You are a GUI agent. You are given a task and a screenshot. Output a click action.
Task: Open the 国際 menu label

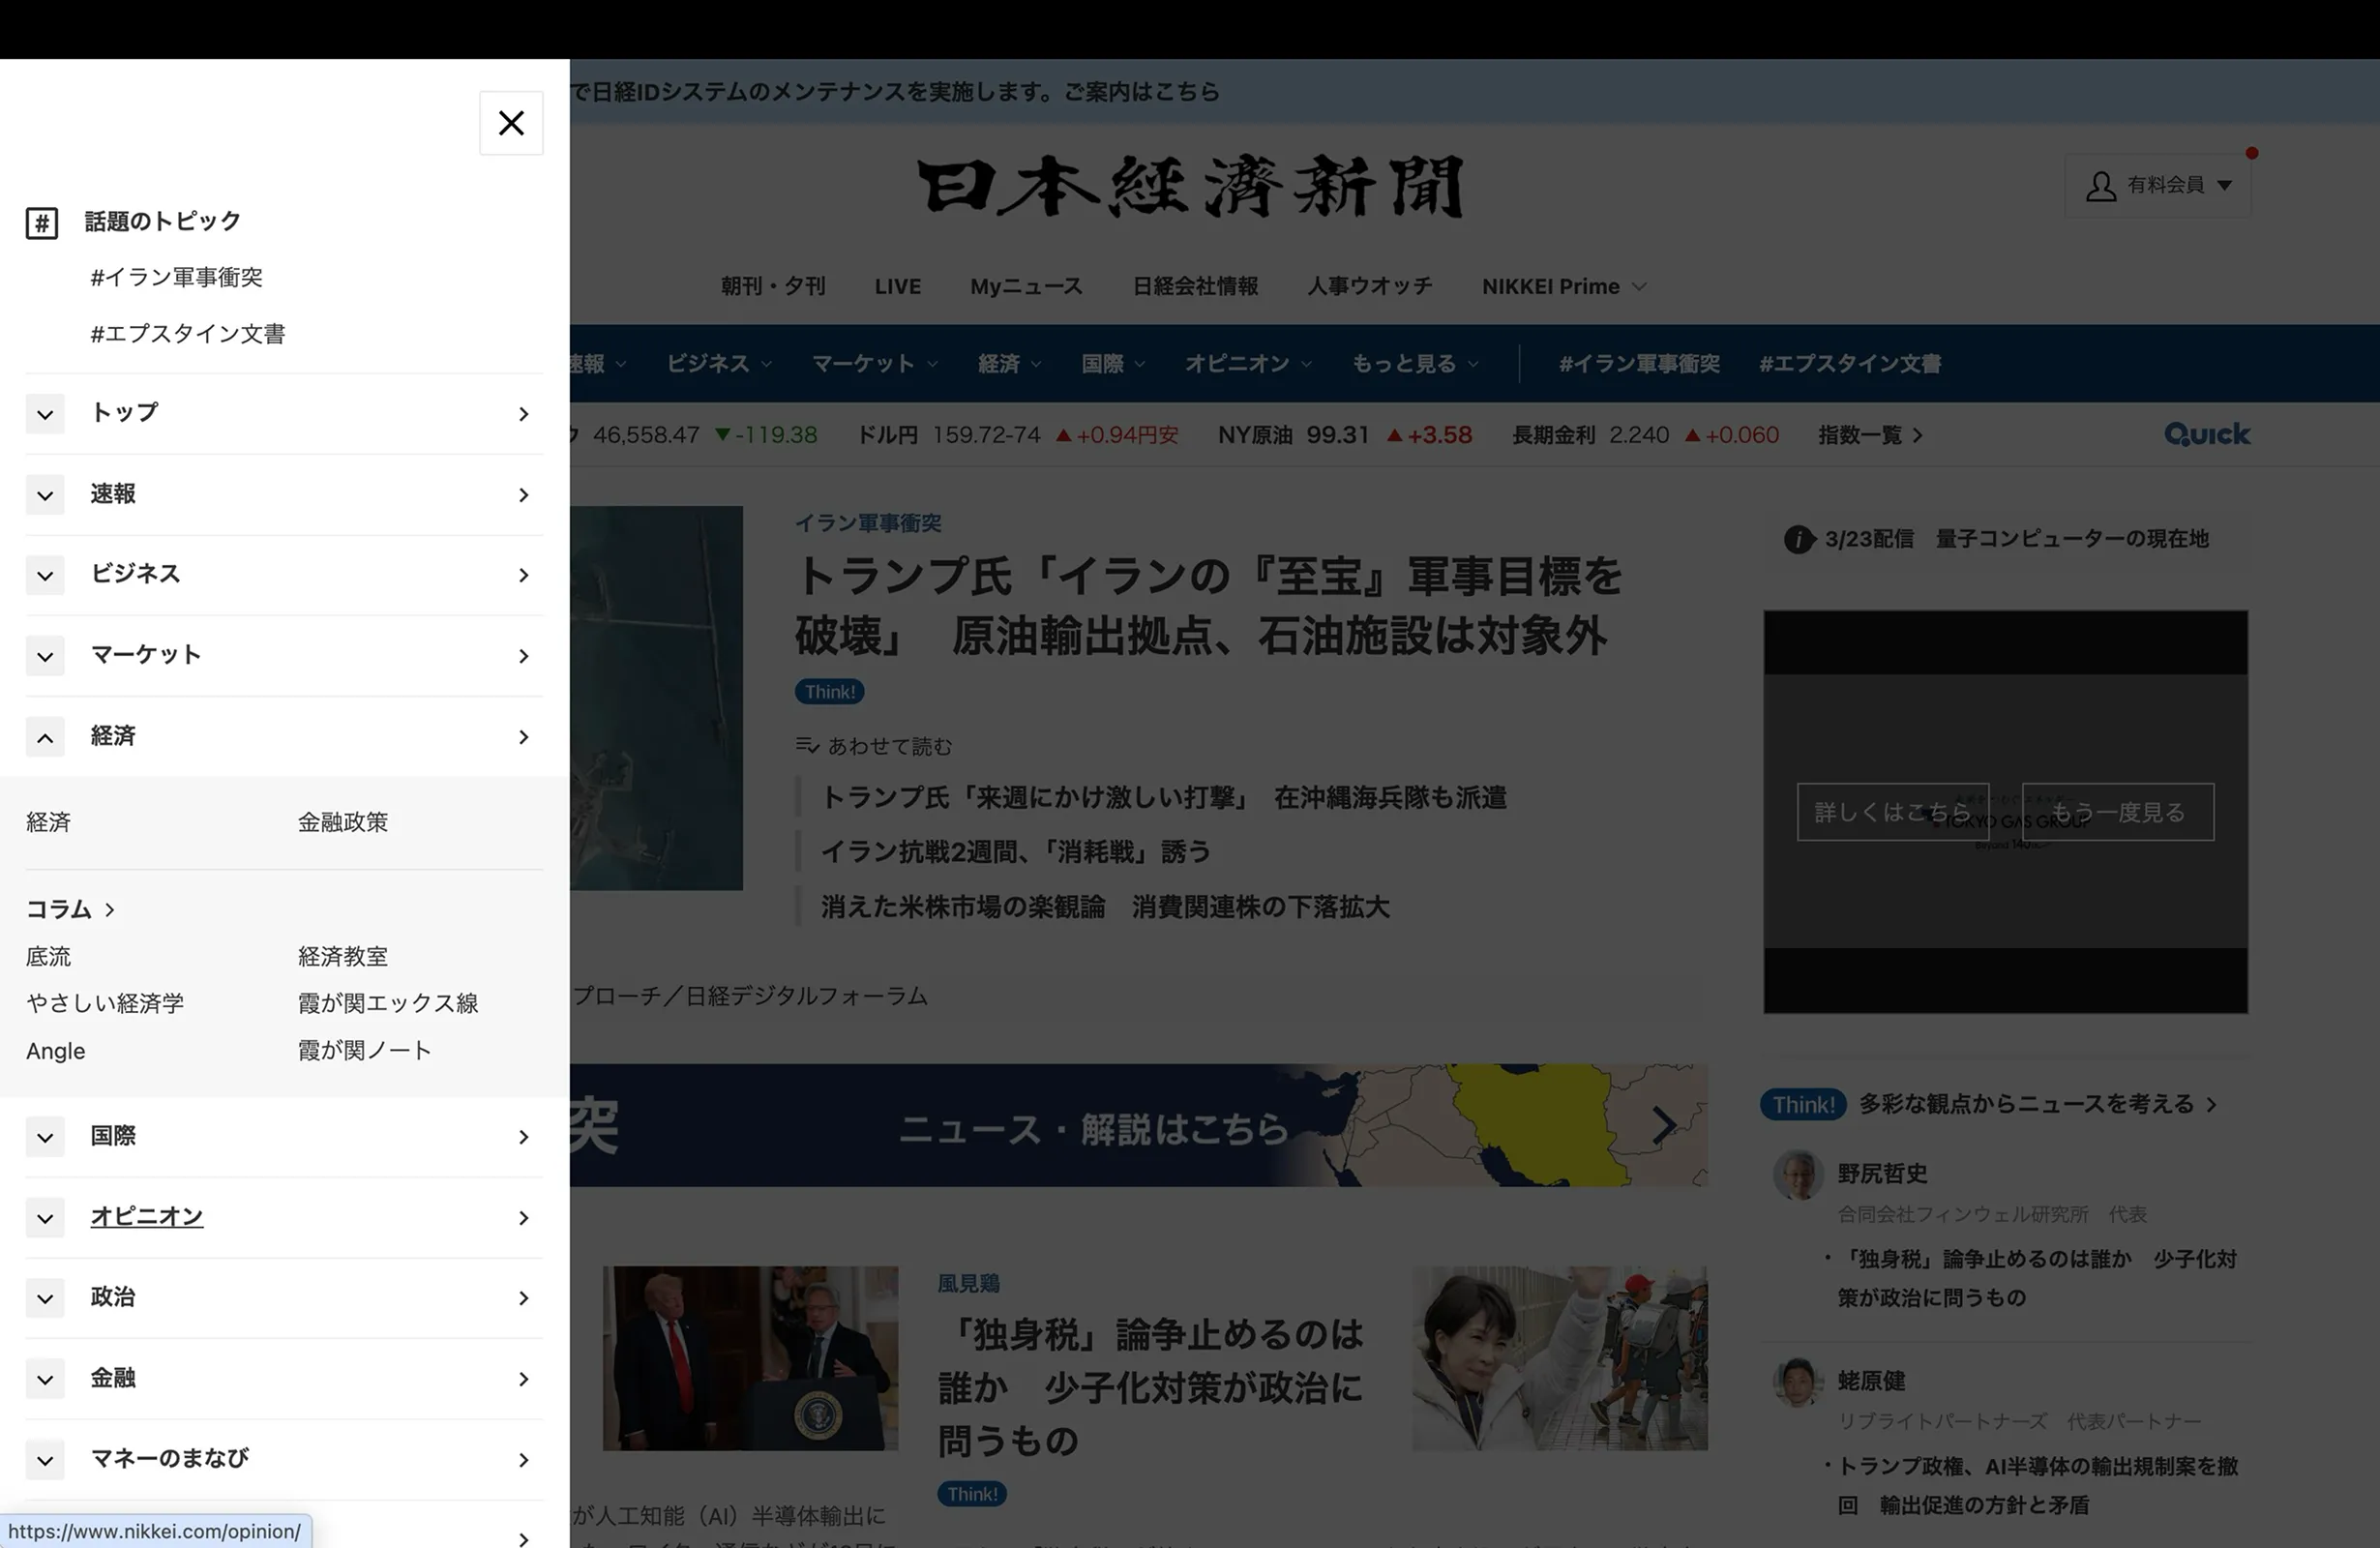coord(113,1136)
